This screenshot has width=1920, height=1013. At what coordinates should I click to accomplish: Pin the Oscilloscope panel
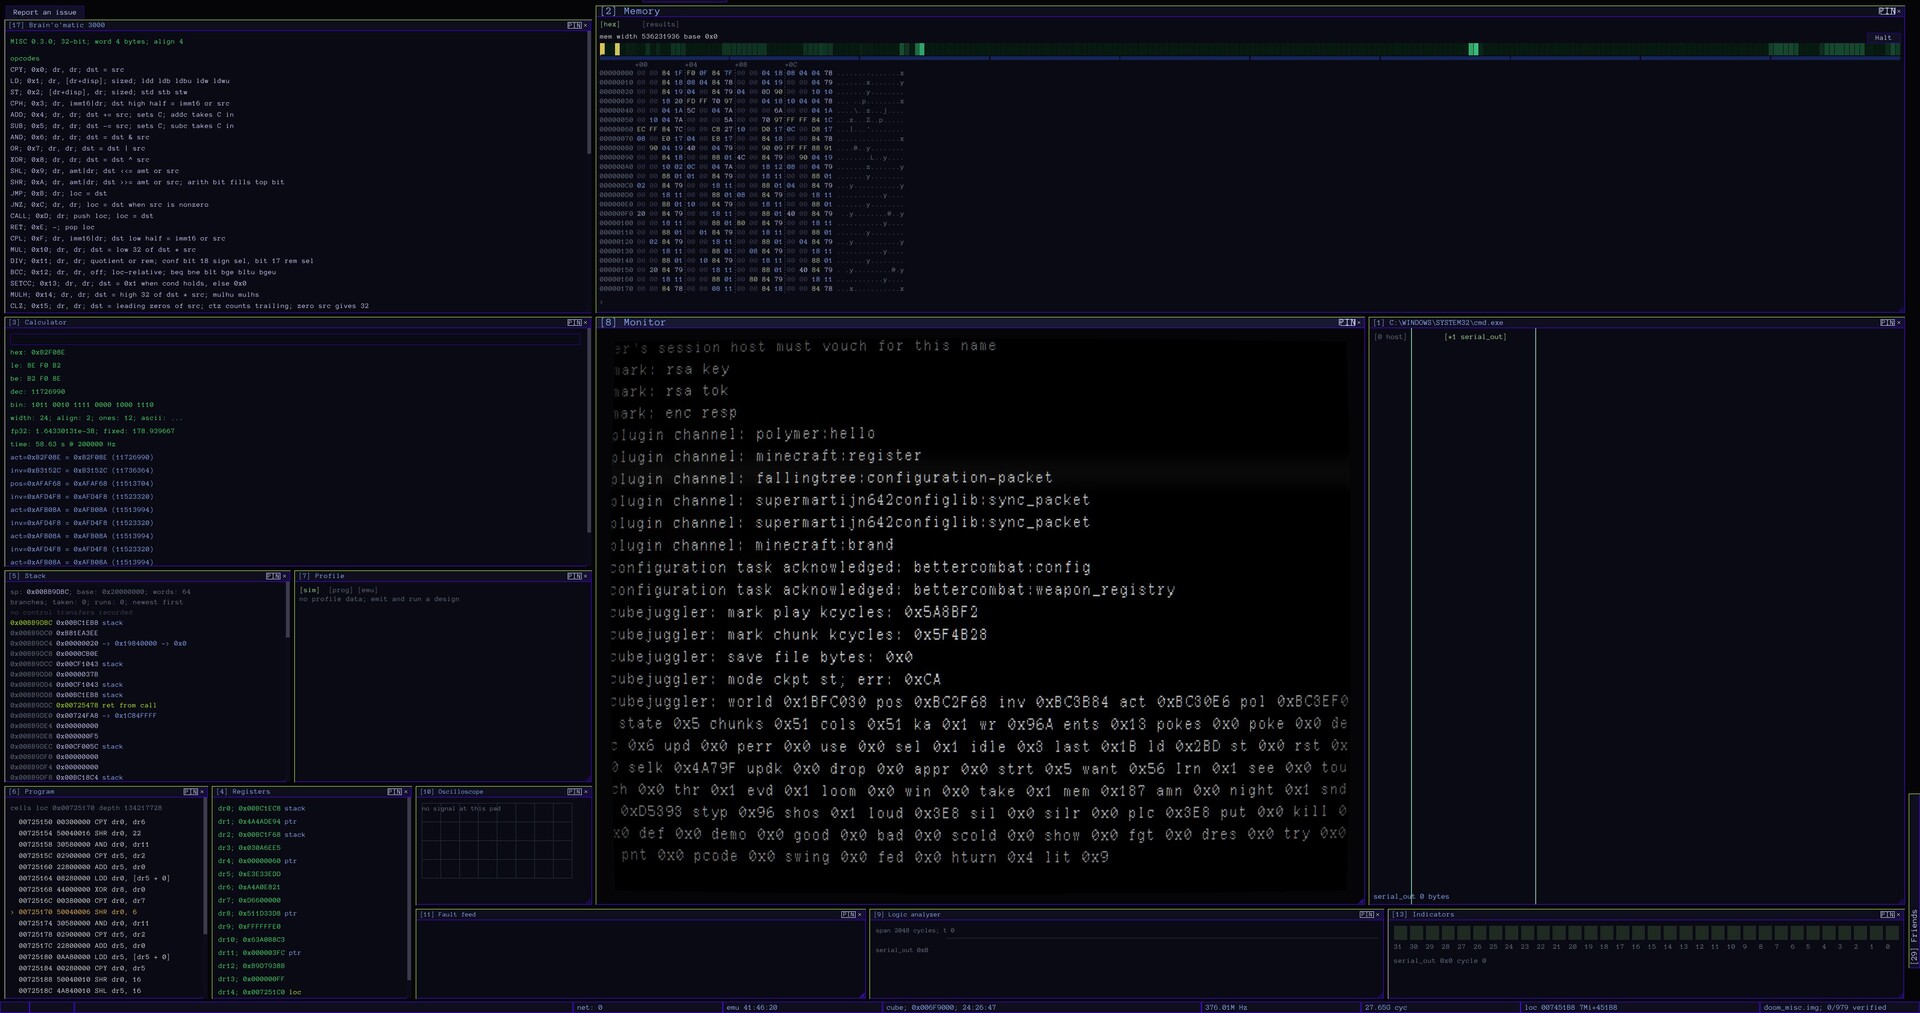(x=573, y=792)
